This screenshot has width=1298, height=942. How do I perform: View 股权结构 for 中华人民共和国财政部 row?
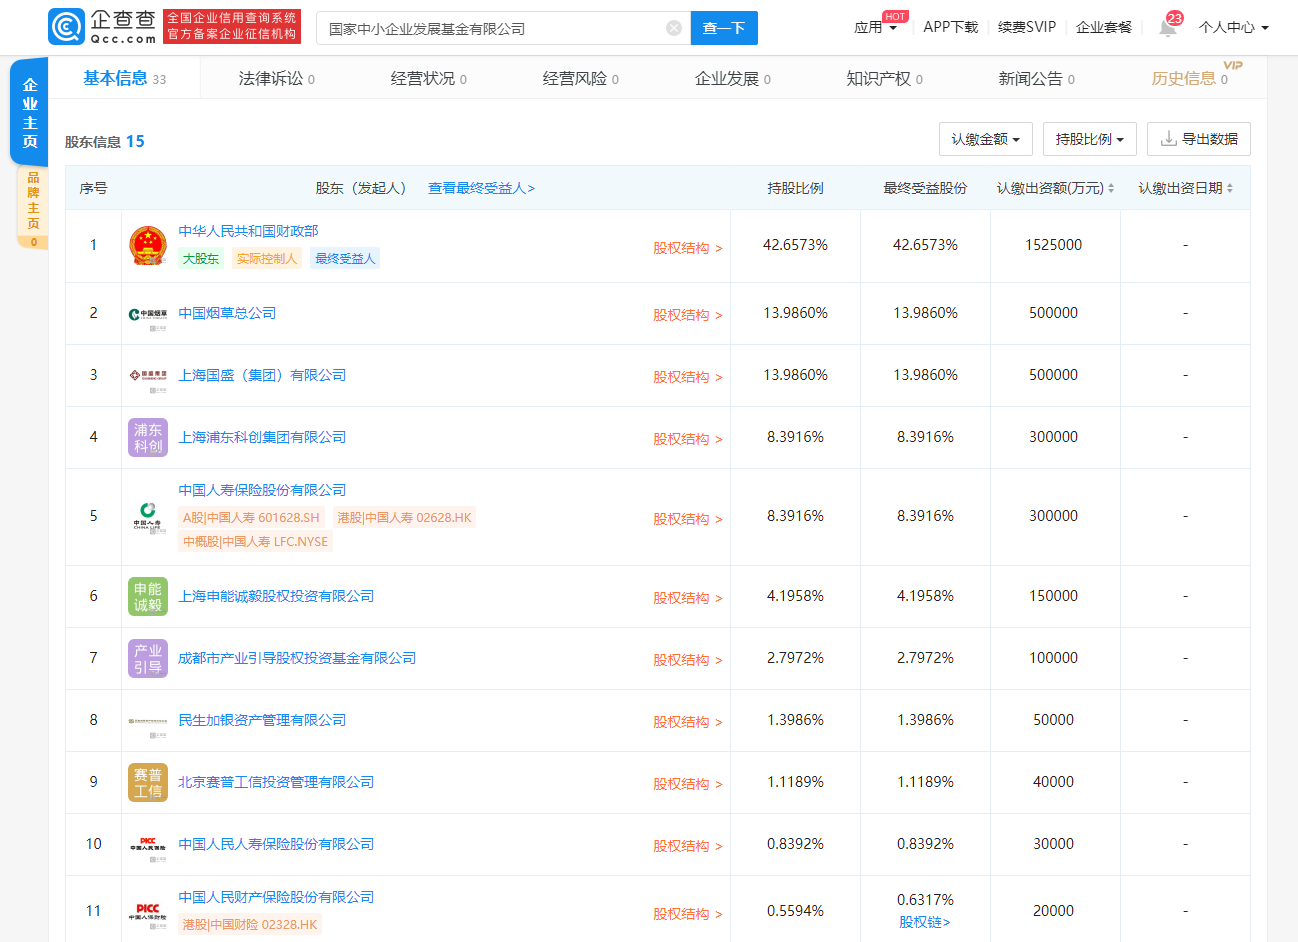click(x=687, y=248)
